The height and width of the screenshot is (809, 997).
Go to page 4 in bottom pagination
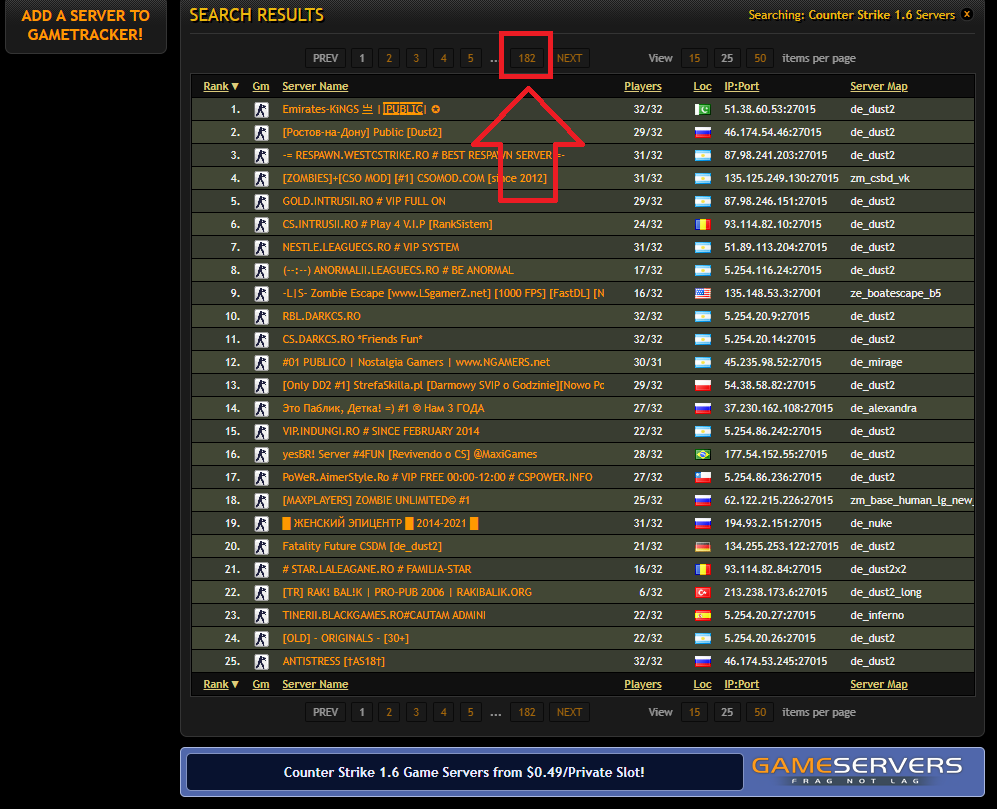click(443, 712)
